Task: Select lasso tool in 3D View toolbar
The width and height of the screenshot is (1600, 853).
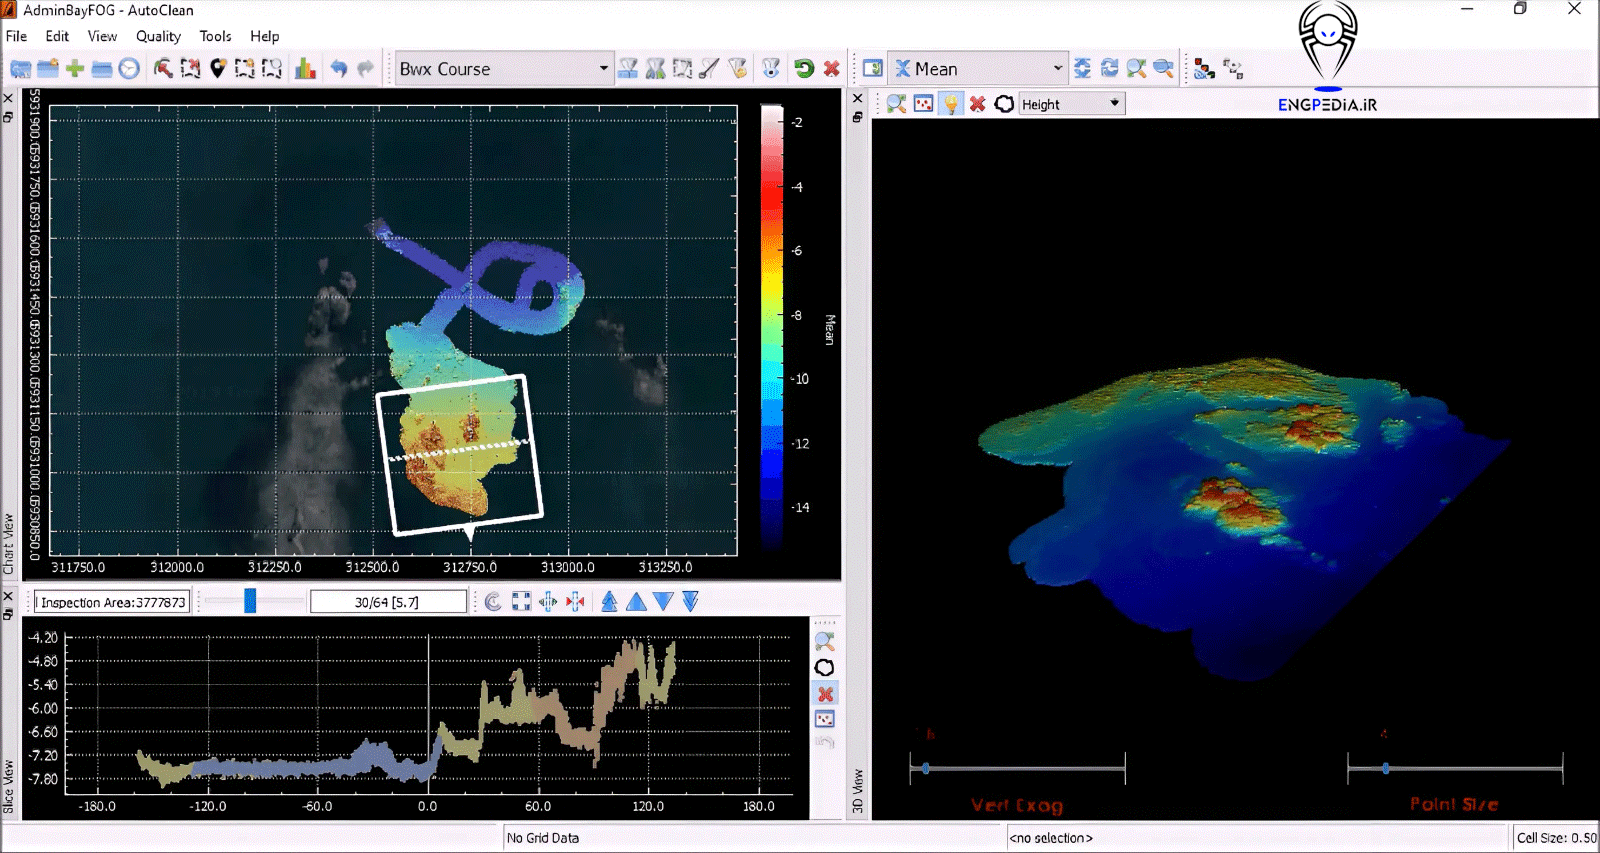Action: [x=1004, y=104]
